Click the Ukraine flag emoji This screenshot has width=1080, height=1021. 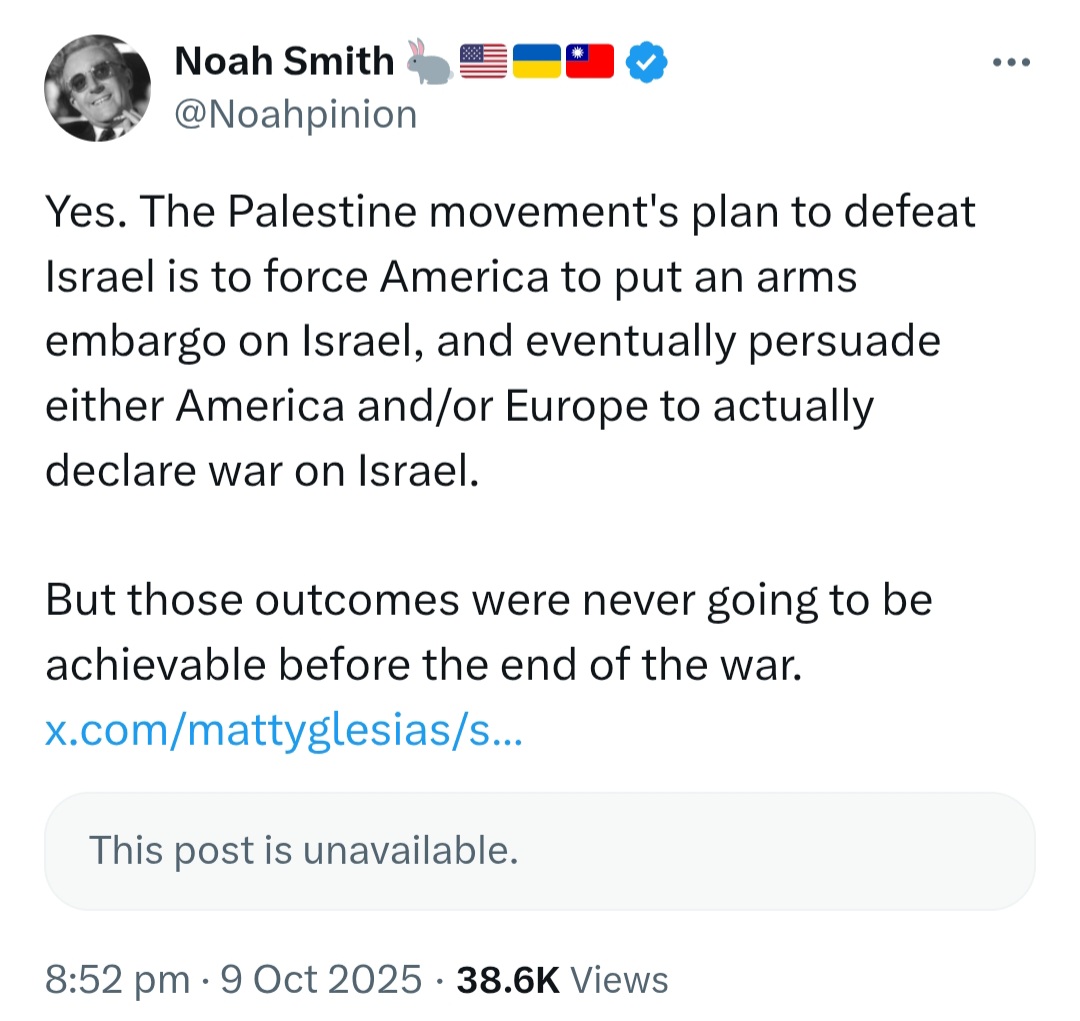(x=537, y=61)
